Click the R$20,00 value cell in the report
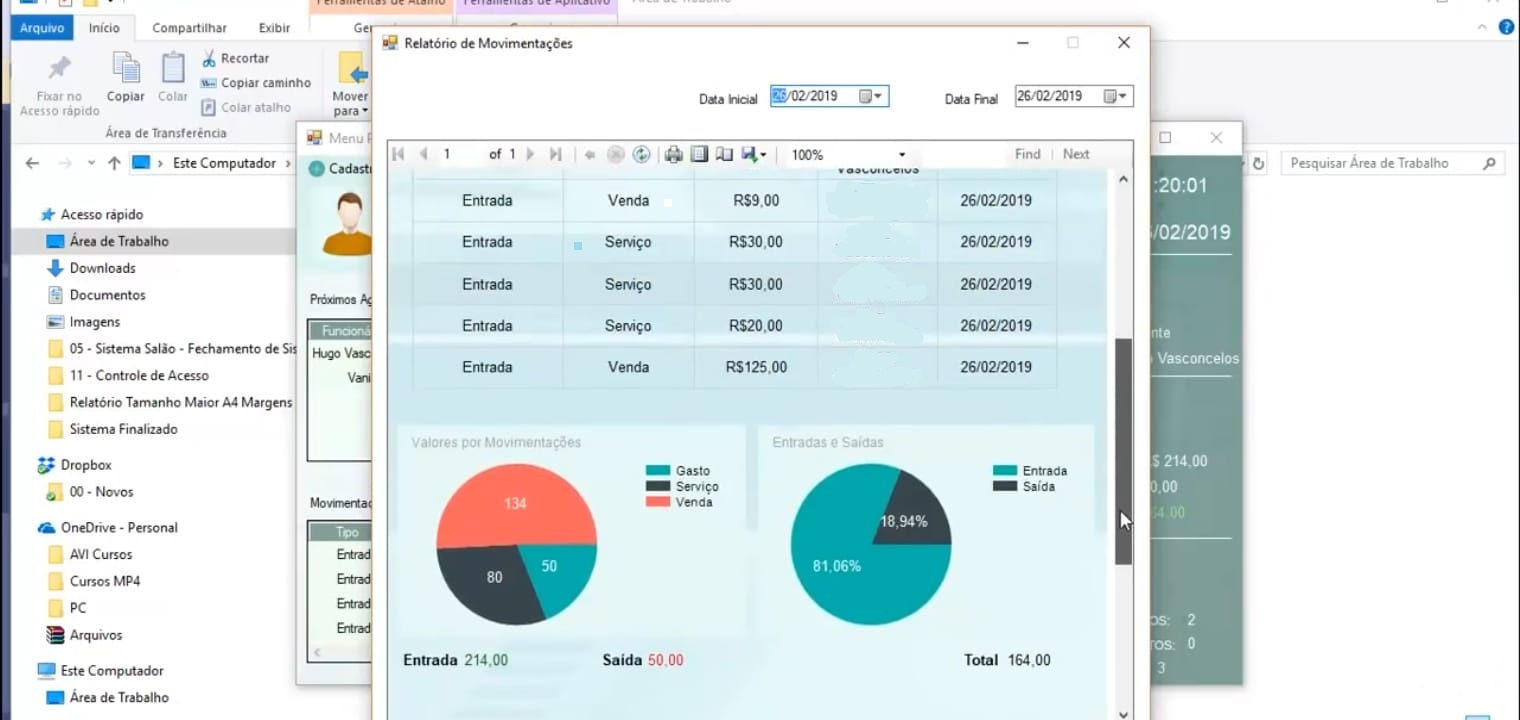Viewport: 1520px width, 720px height. [756, 325]
